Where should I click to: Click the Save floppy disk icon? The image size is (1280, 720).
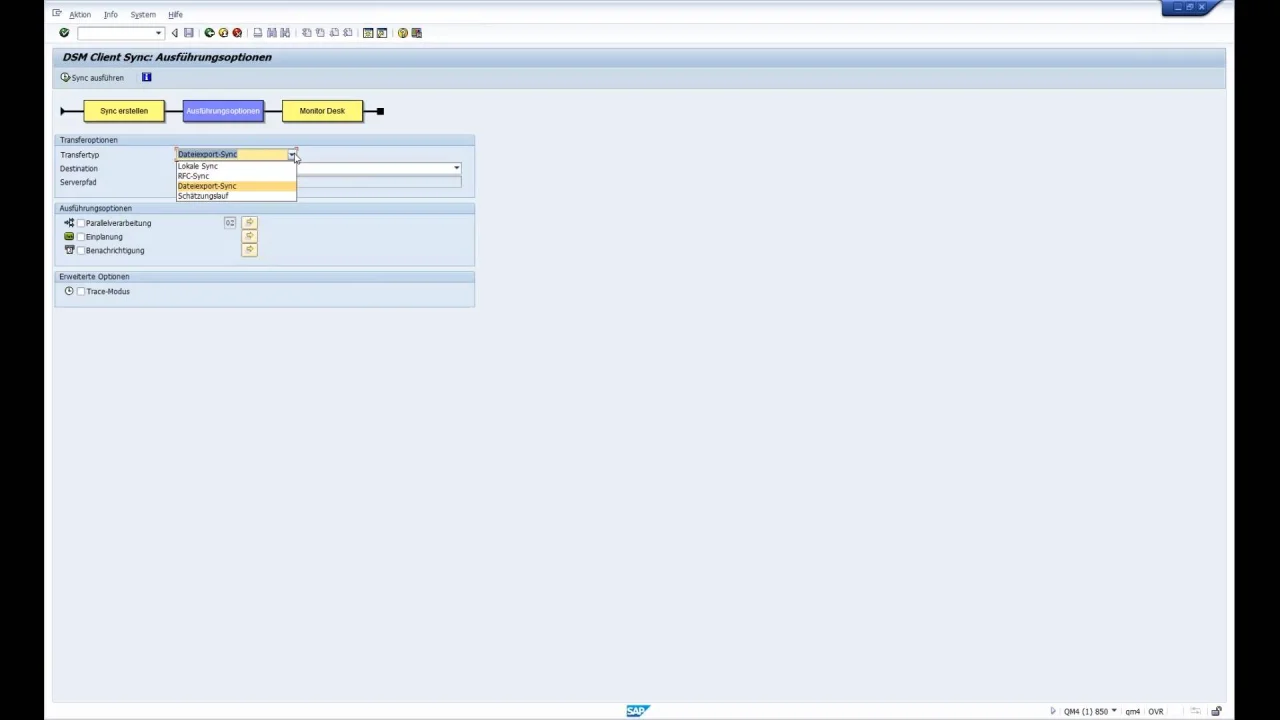pos(188,33)
